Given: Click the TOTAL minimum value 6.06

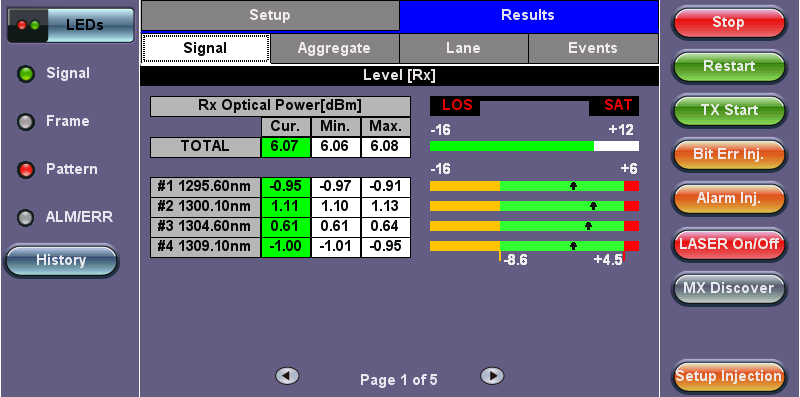Looking at the screenshot, I should (336, 147).
